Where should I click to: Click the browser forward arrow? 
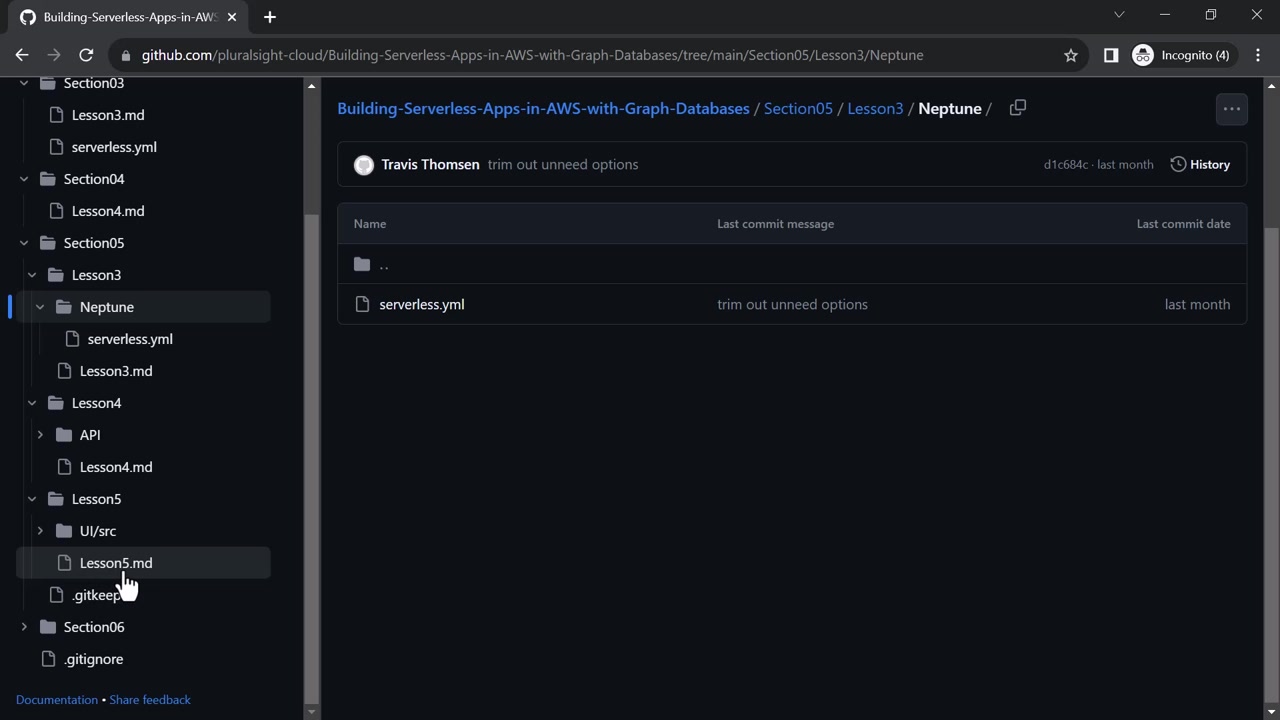point(54,55)
